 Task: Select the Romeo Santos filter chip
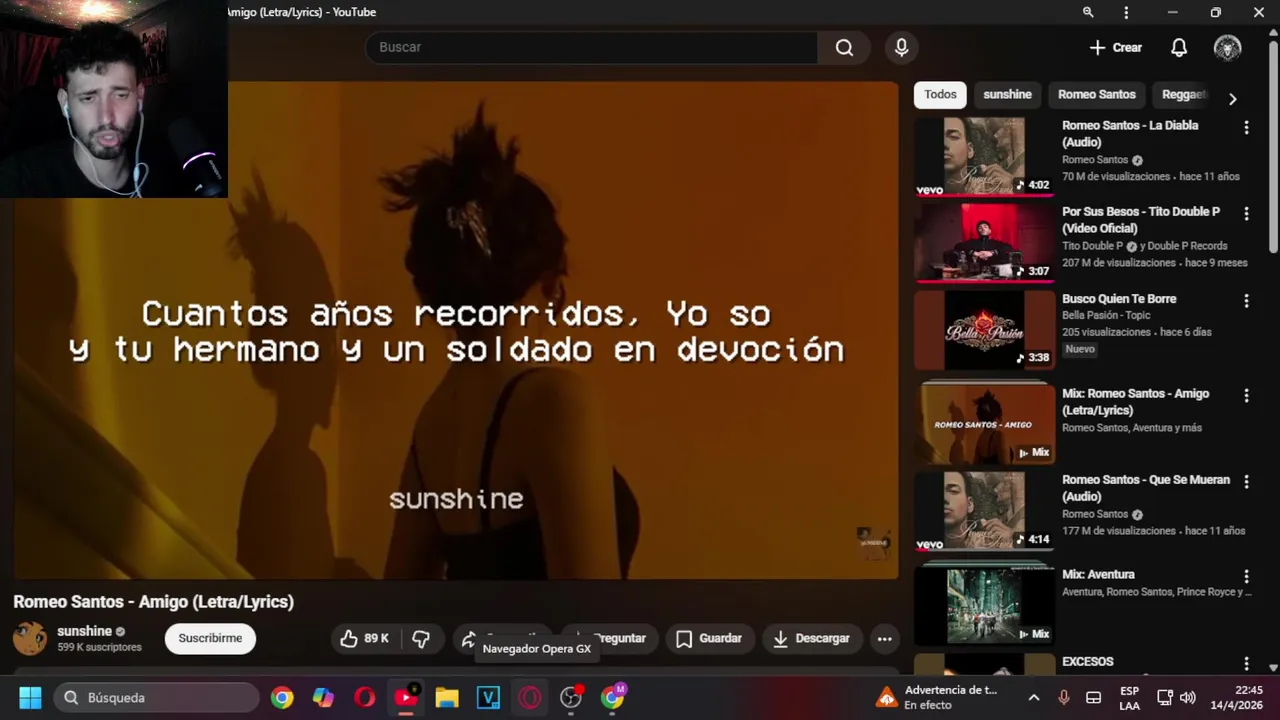pos(1096,94)
